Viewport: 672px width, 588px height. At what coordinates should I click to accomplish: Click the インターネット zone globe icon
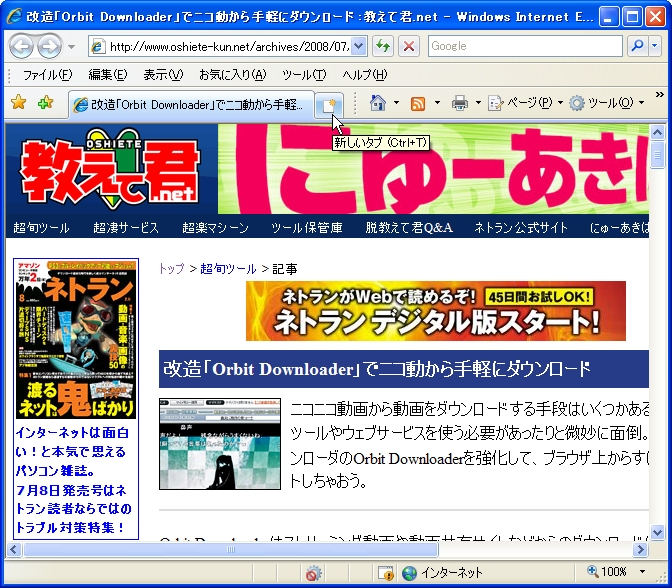(x=410, y=573)
